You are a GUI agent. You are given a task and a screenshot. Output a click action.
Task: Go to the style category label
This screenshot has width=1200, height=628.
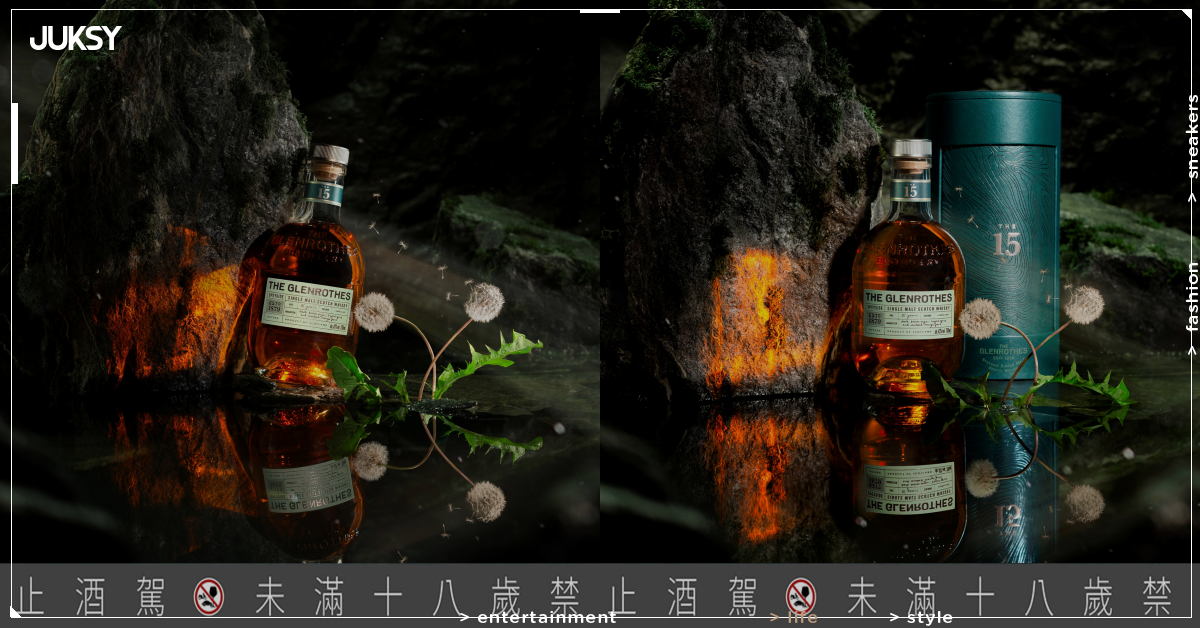tap(921, 618)
